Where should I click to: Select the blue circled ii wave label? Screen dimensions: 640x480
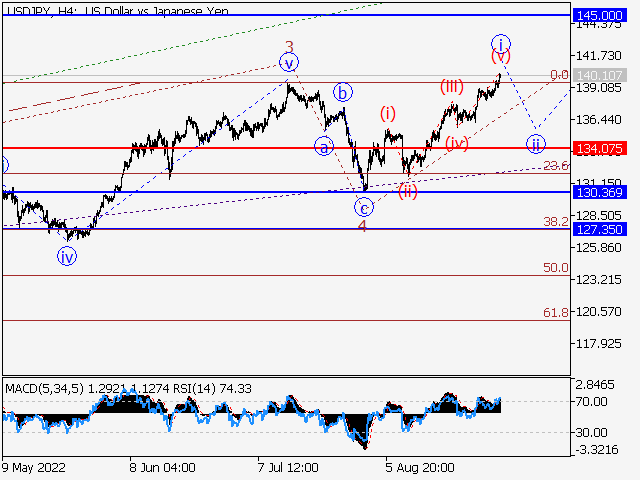coord(536,144)
